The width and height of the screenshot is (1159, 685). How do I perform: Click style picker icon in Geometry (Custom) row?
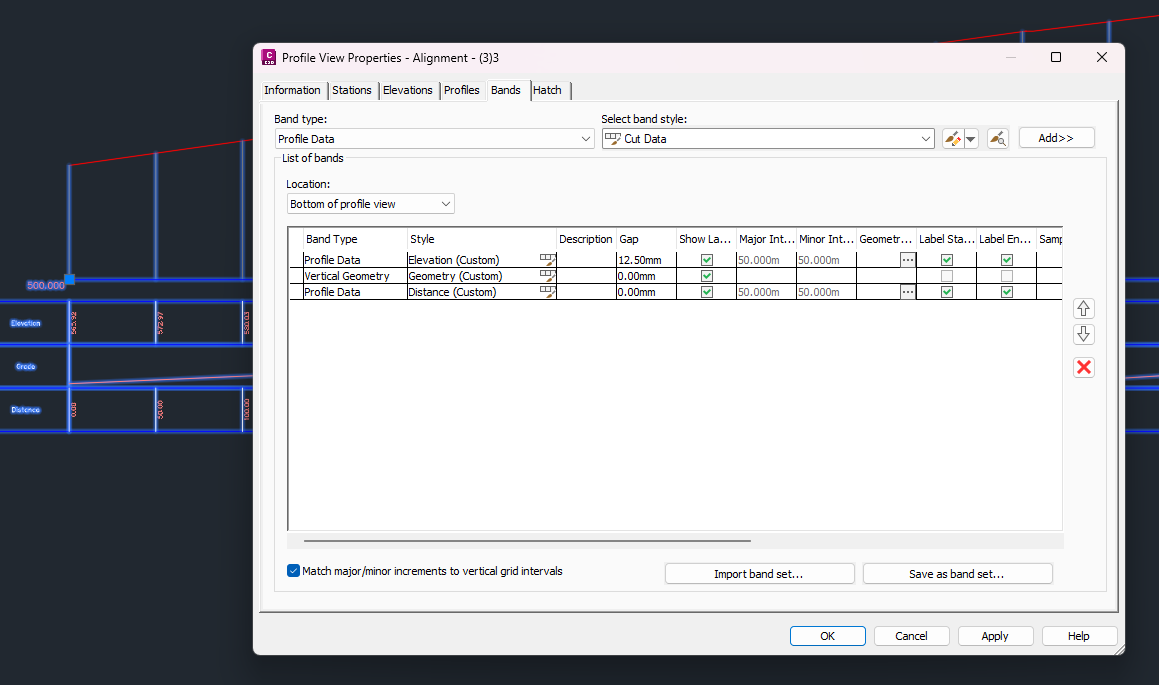(x=547, y=276)
